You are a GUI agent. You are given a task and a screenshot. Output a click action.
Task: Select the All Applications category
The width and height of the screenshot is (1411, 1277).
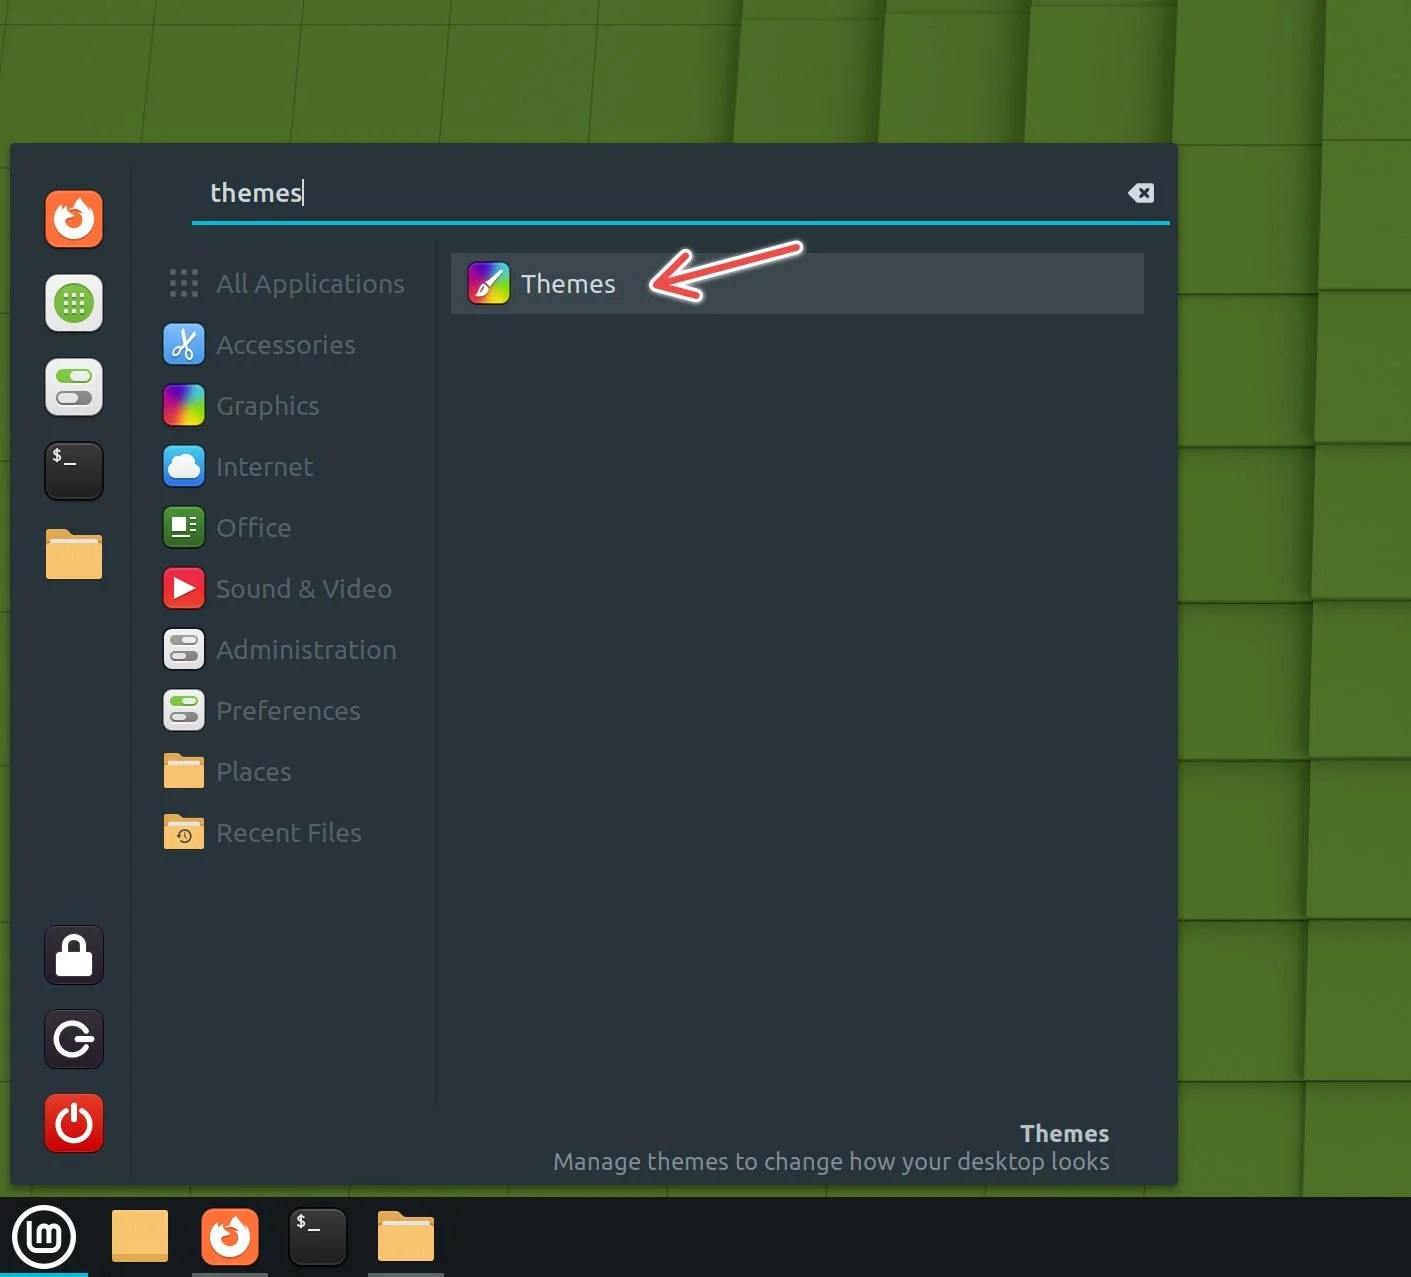(286, 284)
